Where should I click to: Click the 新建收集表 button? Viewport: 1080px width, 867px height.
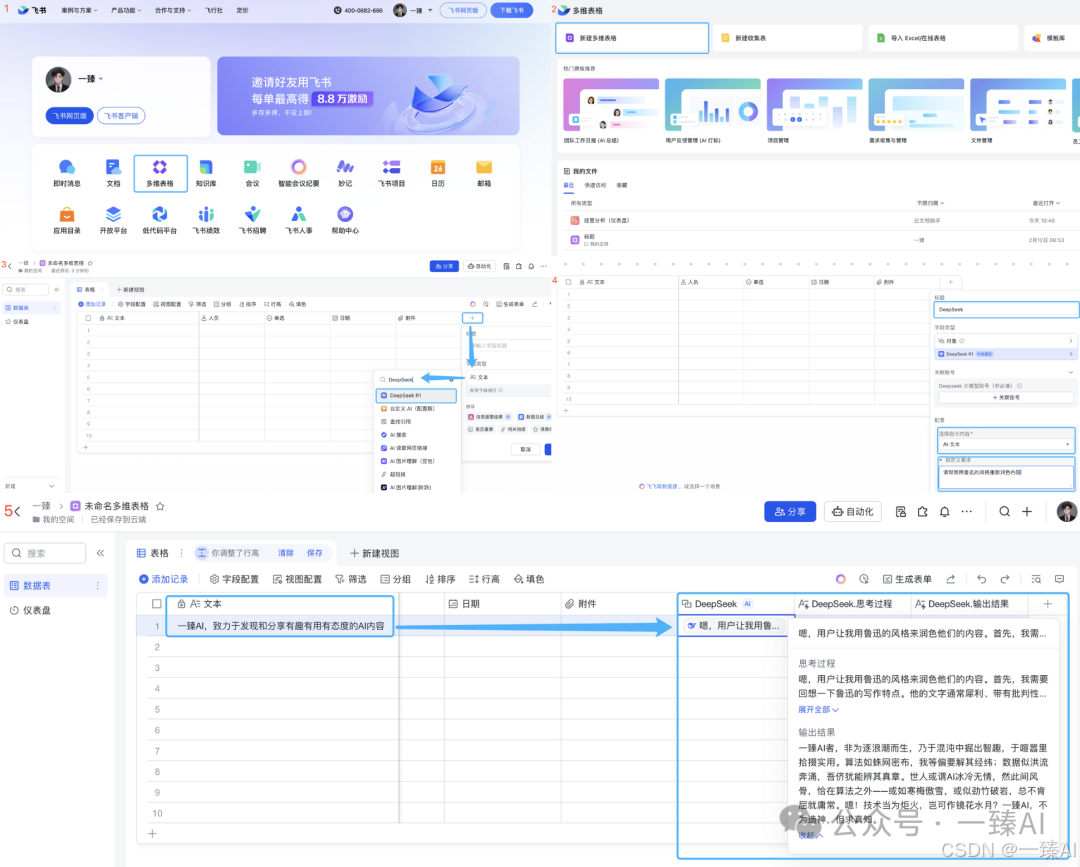coord(787,38)
